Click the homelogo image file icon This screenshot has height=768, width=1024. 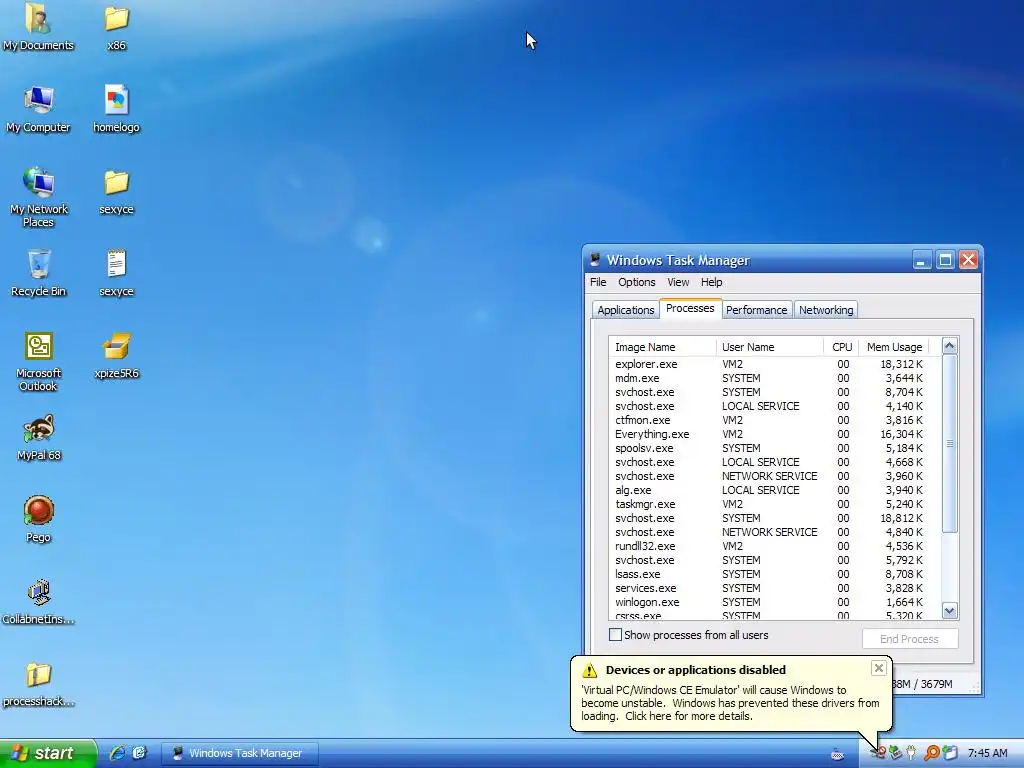tap(116, 109)
